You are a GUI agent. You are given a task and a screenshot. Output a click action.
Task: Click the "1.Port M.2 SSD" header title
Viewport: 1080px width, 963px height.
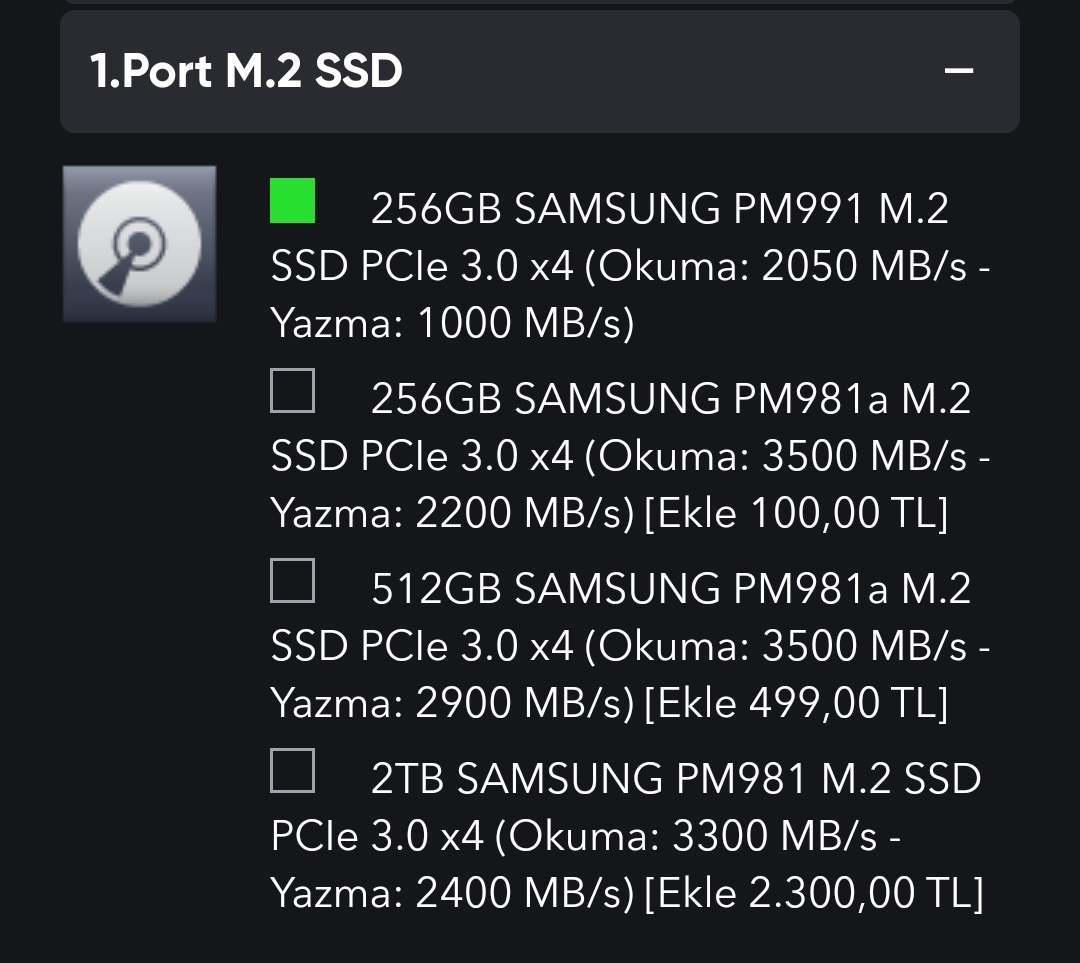pos(246,71)
